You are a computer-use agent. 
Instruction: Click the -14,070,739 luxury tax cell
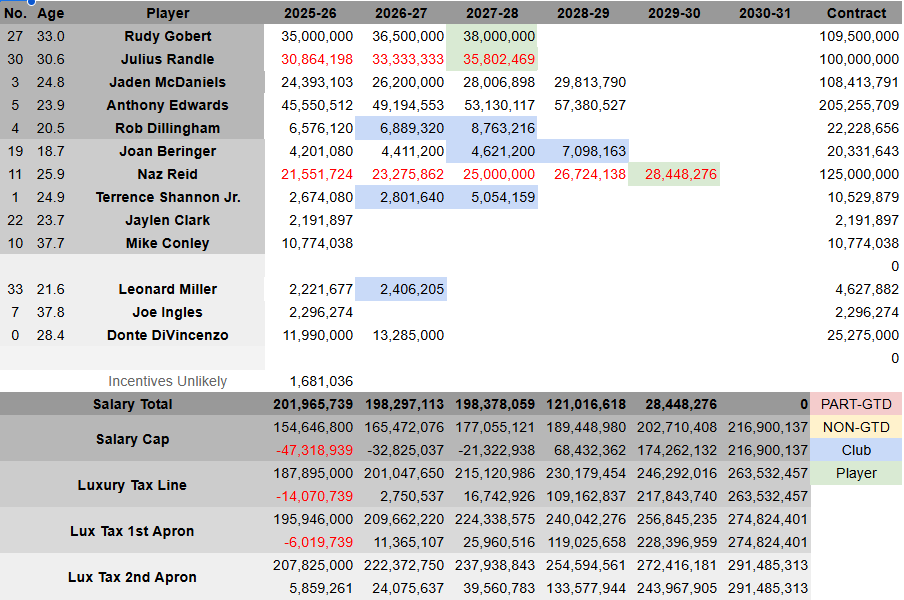tap(310, 496)
